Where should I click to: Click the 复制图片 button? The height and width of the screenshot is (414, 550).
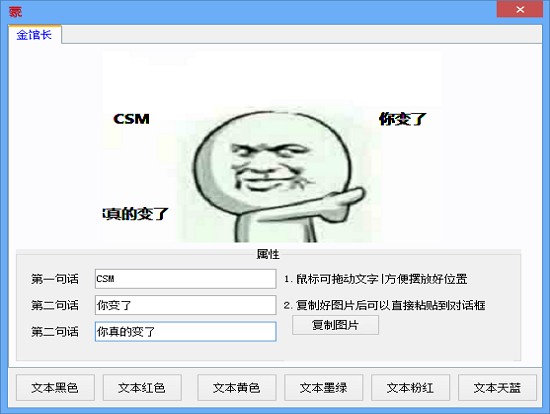[x=335, y=325]
